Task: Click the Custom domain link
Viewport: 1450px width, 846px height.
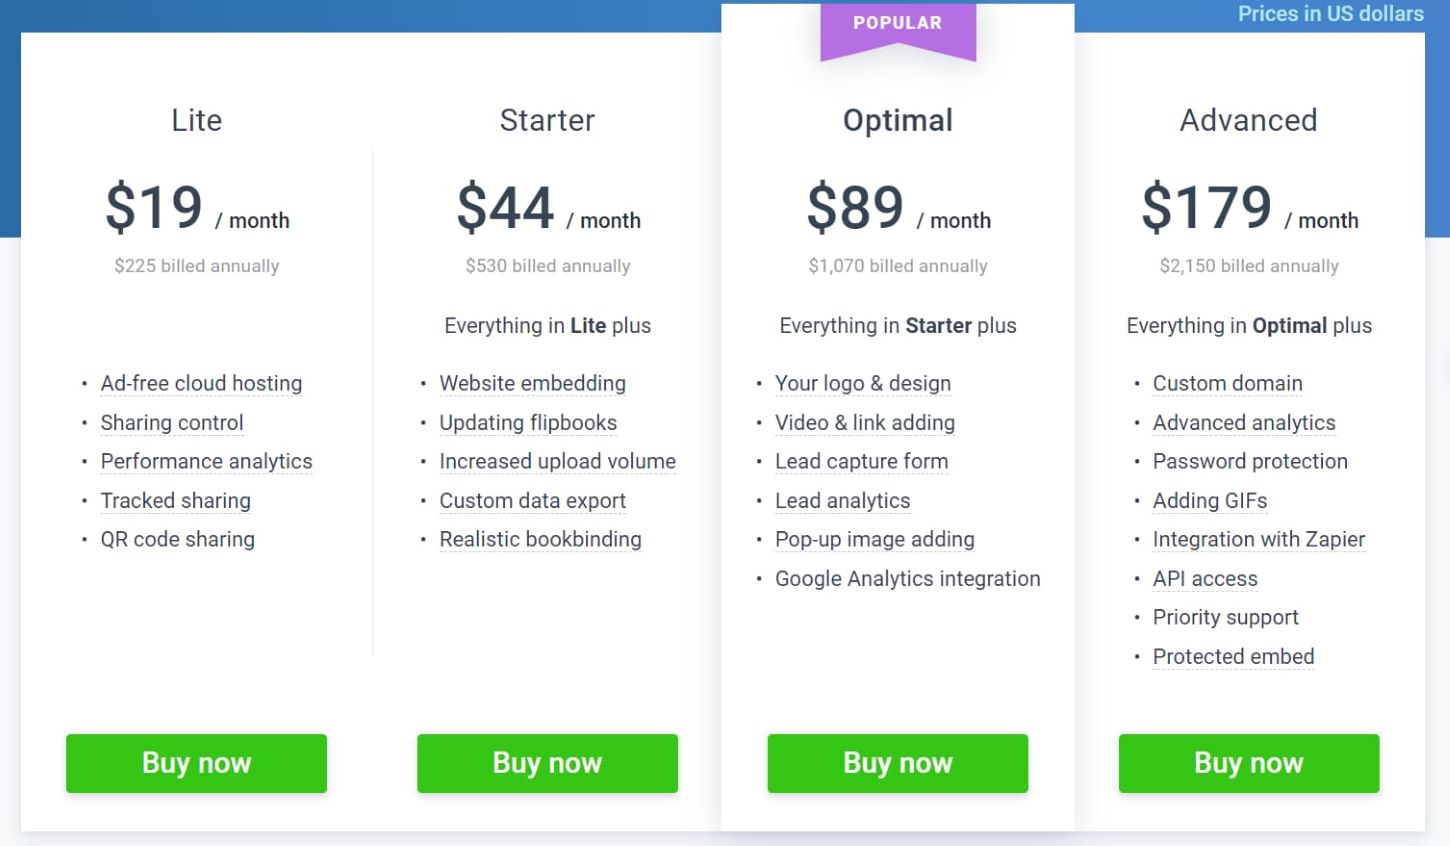Action: tap(1228, 383)
